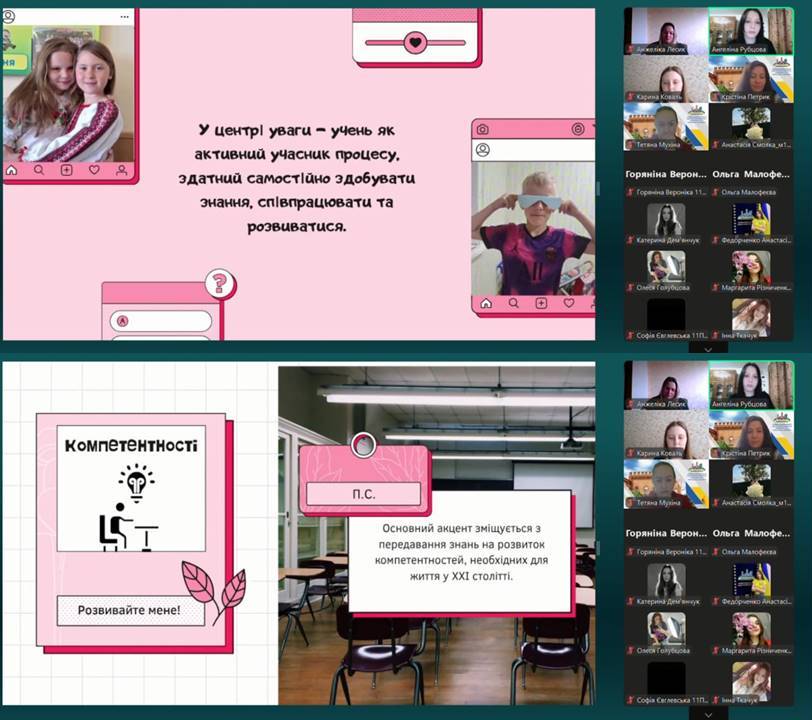Select Ангеліна Рубцова's video tile beside the Компетентності slide

751,386
